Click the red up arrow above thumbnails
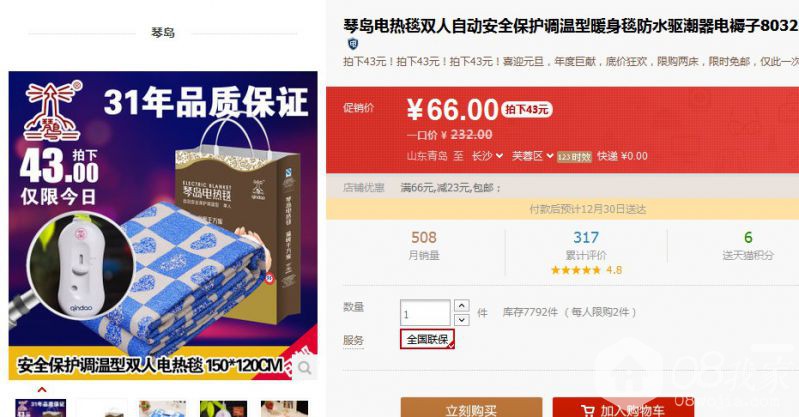This screenshot has width=799, height=417. tap(42, 390)
